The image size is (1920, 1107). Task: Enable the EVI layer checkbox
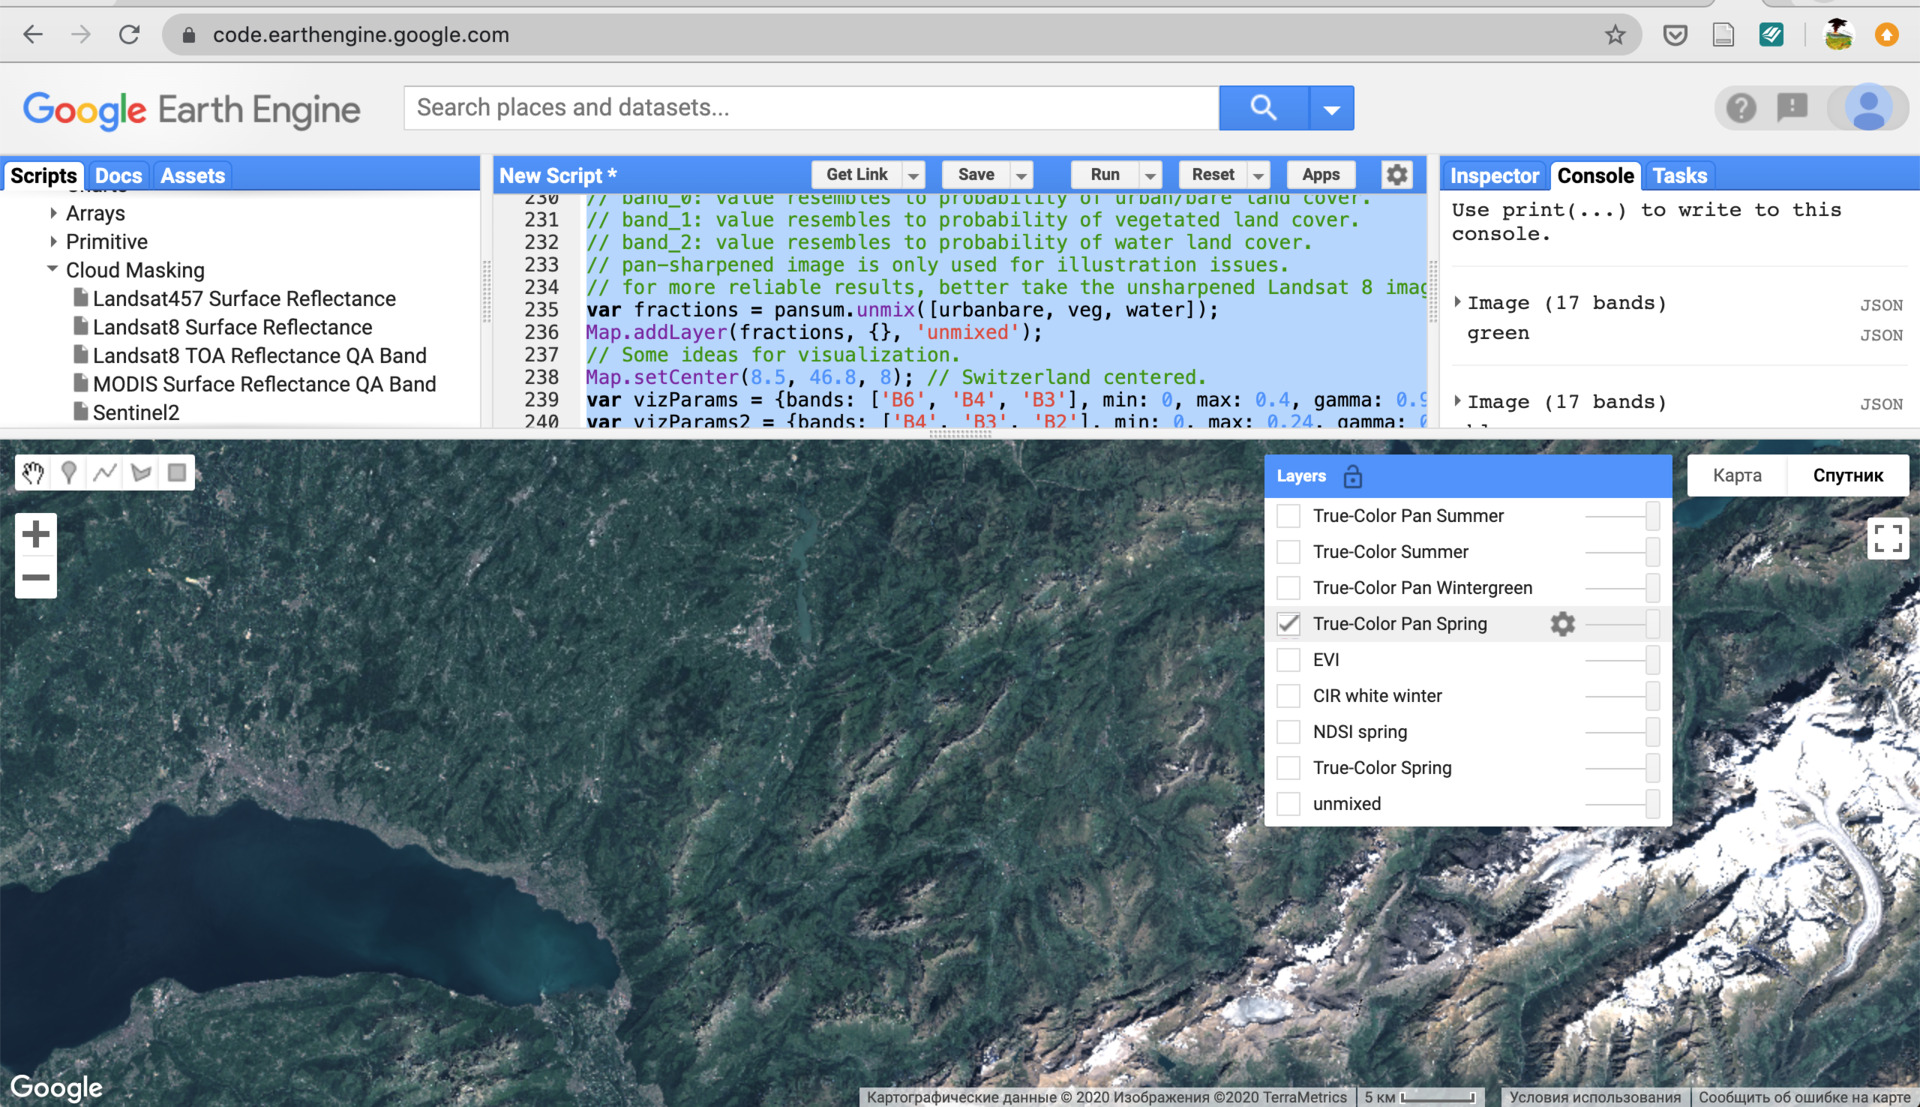(x=1290, y=660)
